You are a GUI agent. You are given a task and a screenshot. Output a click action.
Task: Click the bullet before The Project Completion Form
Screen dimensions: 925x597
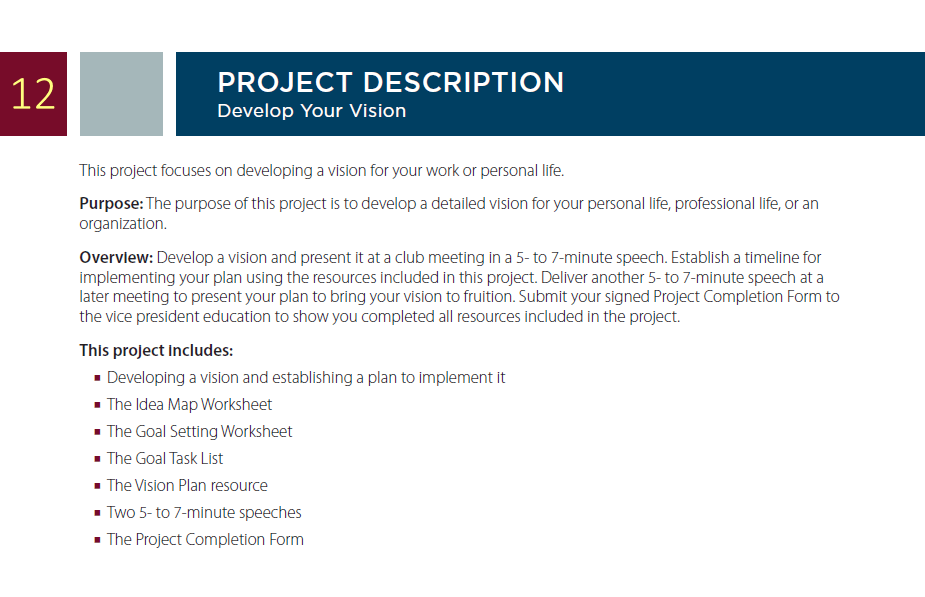(x=97, y=540)
